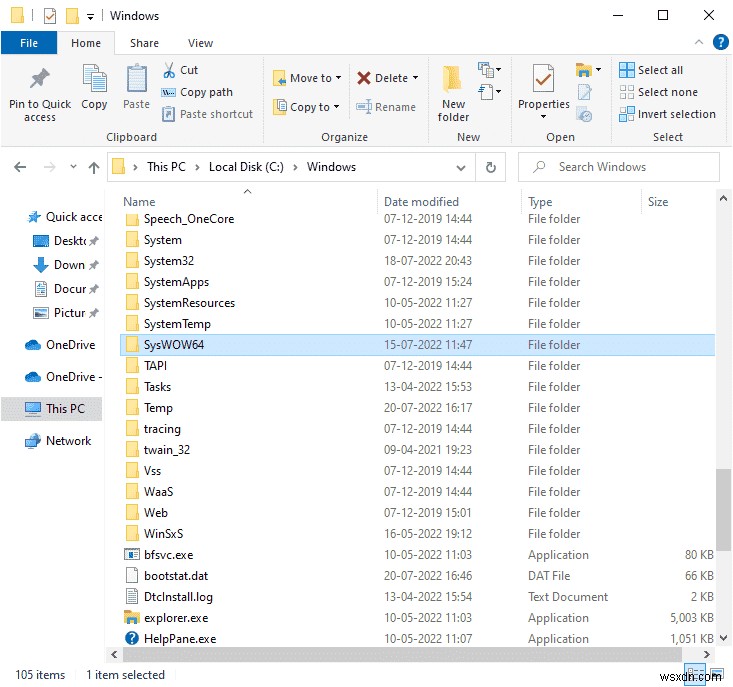Viewport: 733px width, 687px height.
Task: Select the bfsvc.exe application icon
Action: [x=132, y=555]
